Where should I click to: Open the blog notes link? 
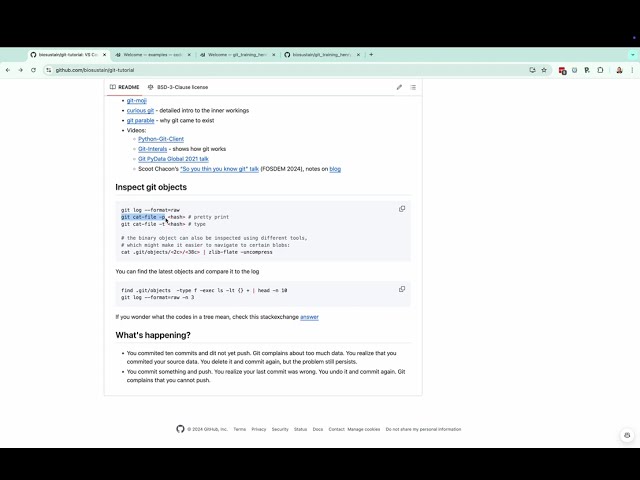(335, 169)
